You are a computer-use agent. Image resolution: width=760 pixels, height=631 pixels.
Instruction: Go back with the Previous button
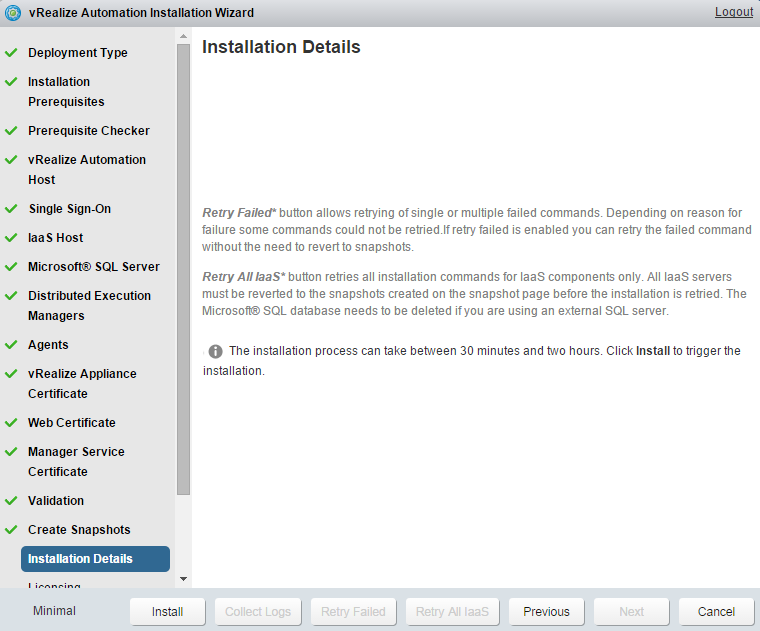click(546, 612)
